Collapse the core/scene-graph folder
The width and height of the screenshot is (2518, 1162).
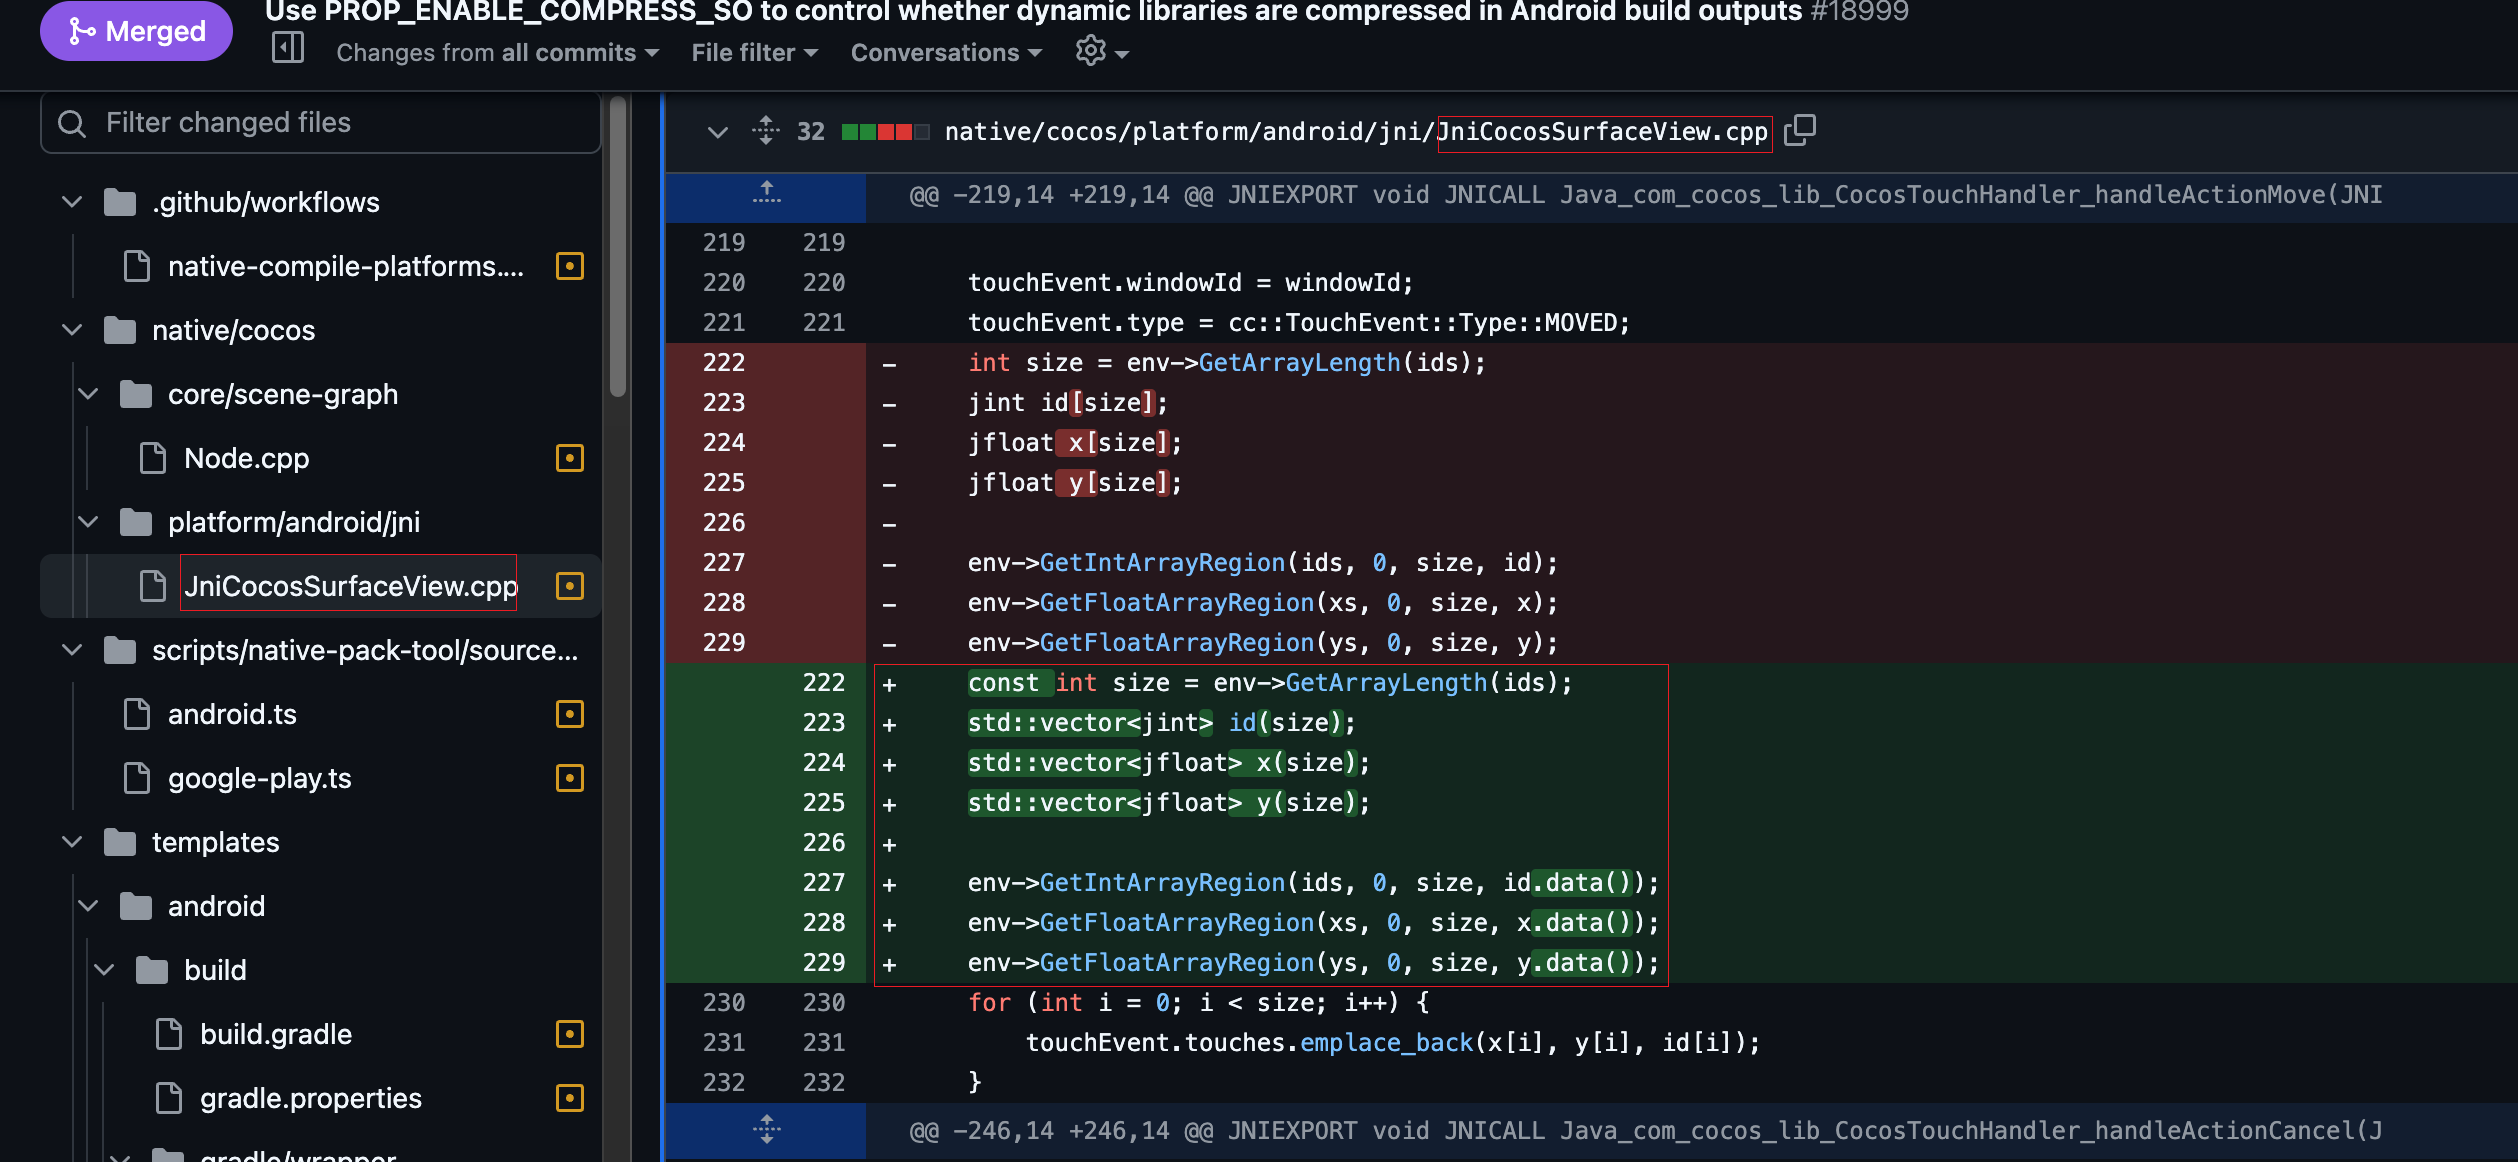pyautogui.click(x=88, y=394)
